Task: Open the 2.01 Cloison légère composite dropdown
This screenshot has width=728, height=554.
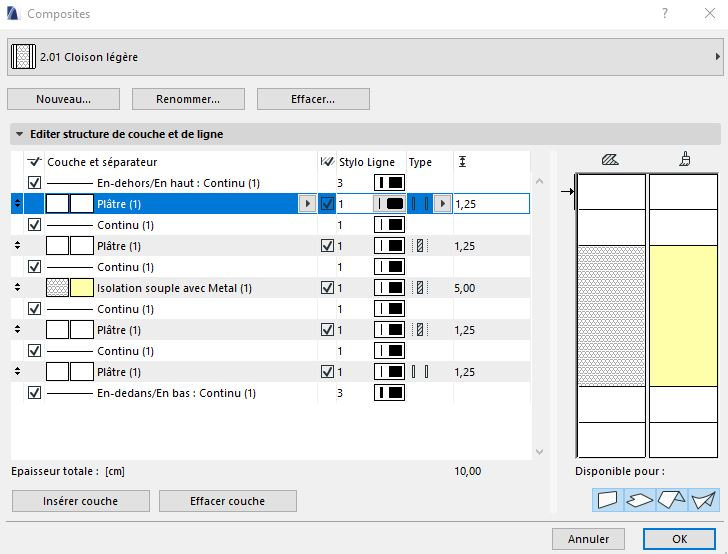Action: (x=365, y=57)
